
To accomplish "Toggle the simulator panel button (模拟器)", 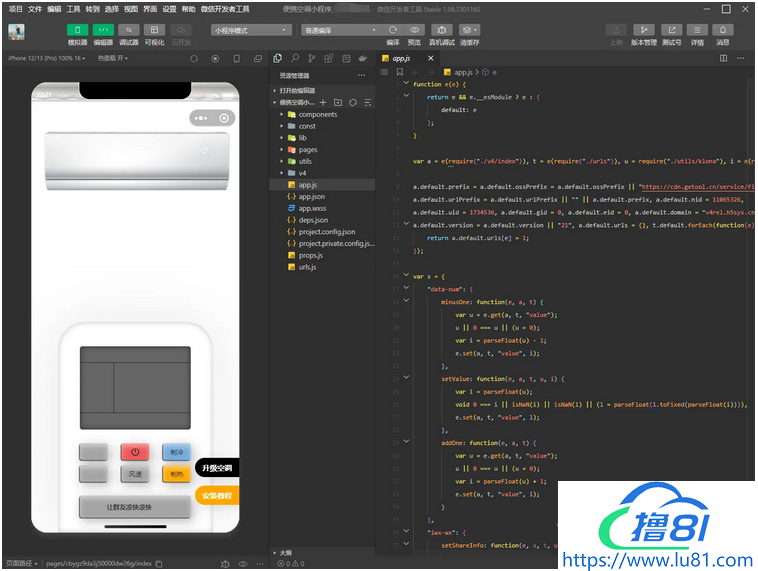I will [x=77, y=30].
